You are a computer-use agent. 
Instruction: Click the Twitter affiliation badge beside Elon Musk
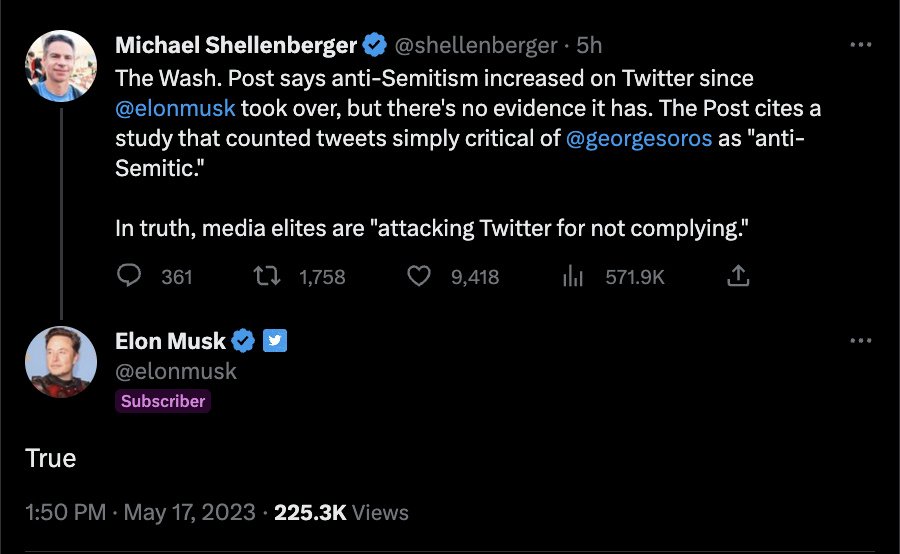click(x=275, y=341)
